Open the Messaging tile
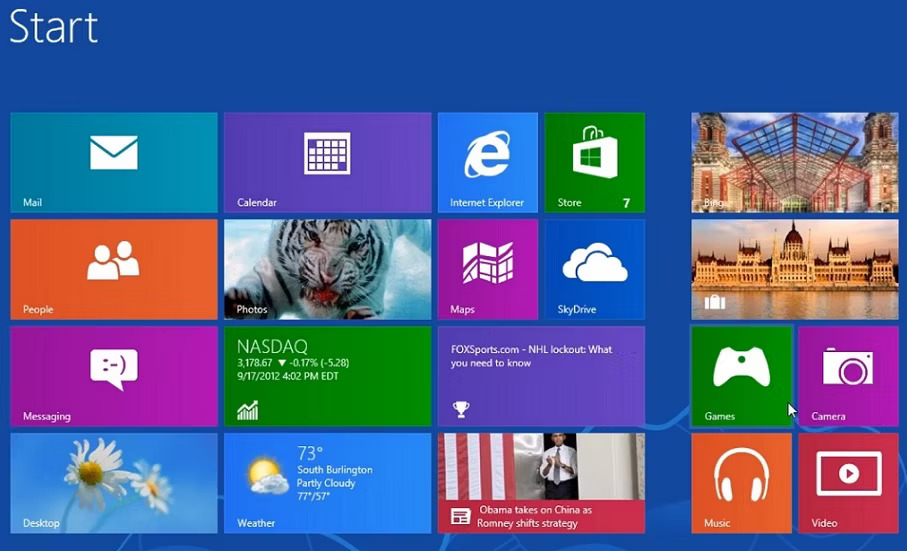The height and width of the screenshot is (551, 907). (x=113, y=376)
